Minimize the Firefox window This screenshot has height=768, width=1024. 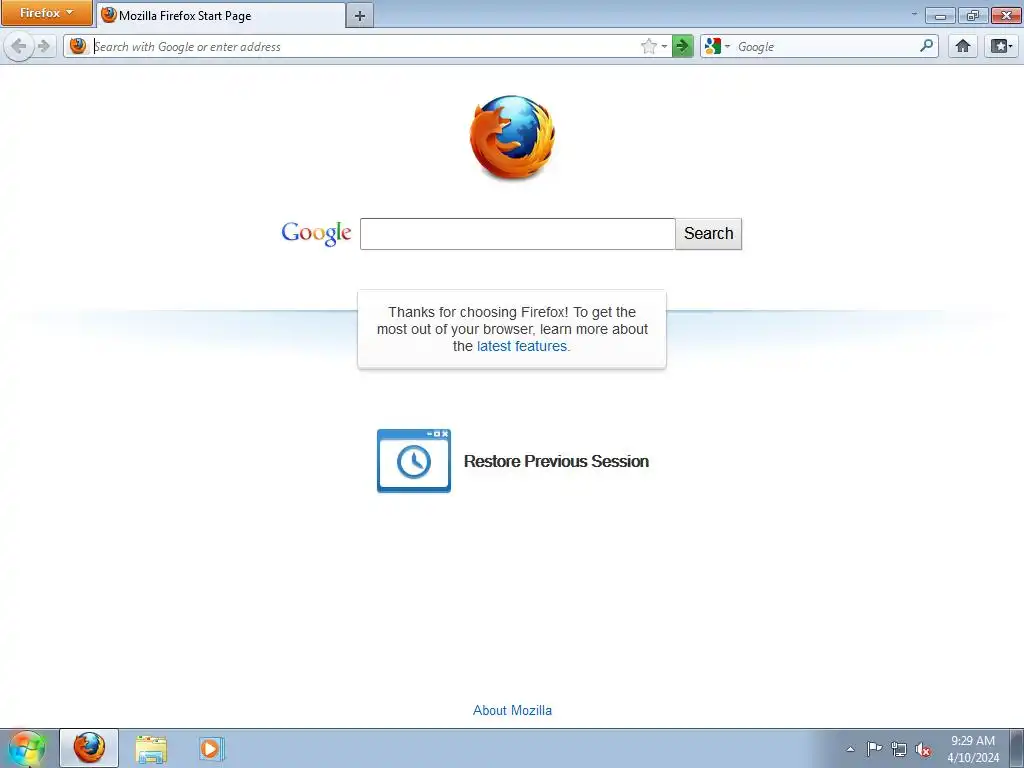940,15
